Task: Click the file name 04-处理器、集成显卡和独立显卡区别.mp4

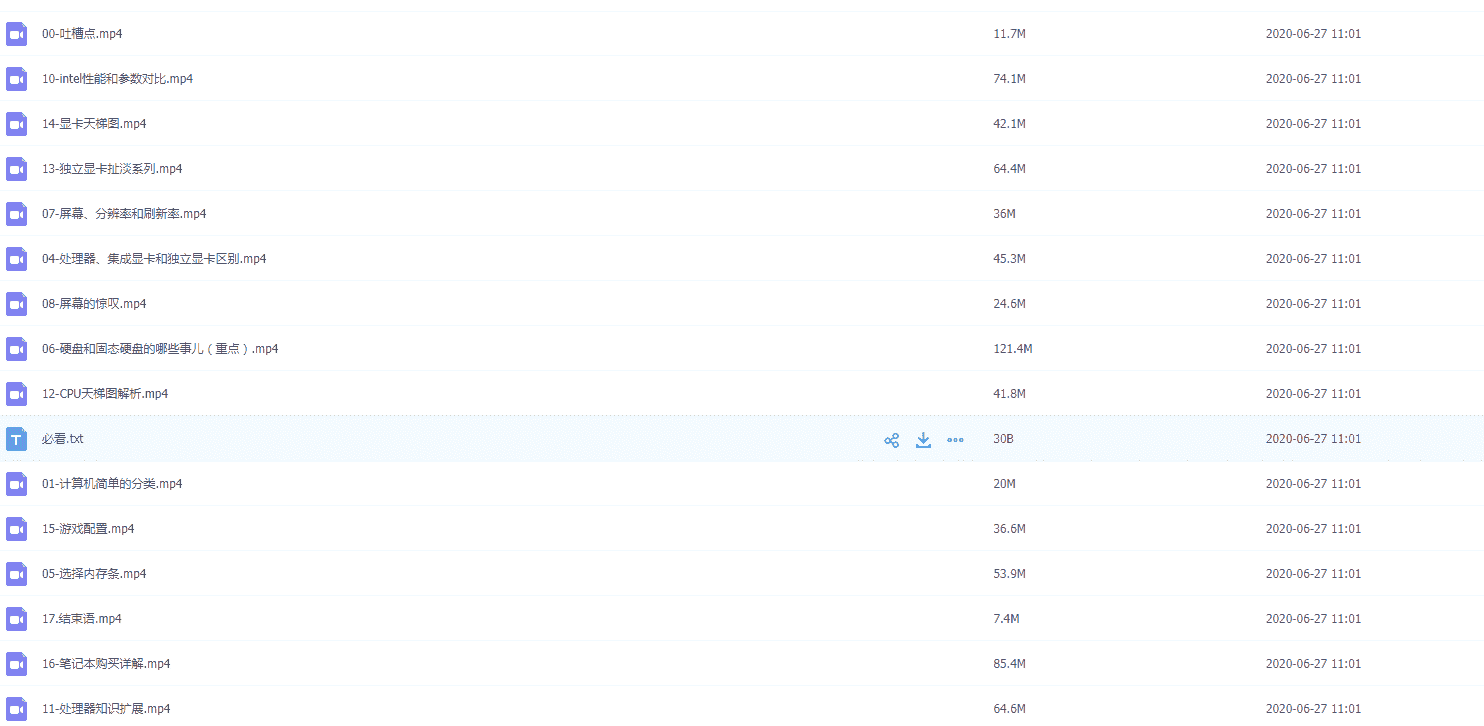Action: pyautogui.click(x=154, y=259)
